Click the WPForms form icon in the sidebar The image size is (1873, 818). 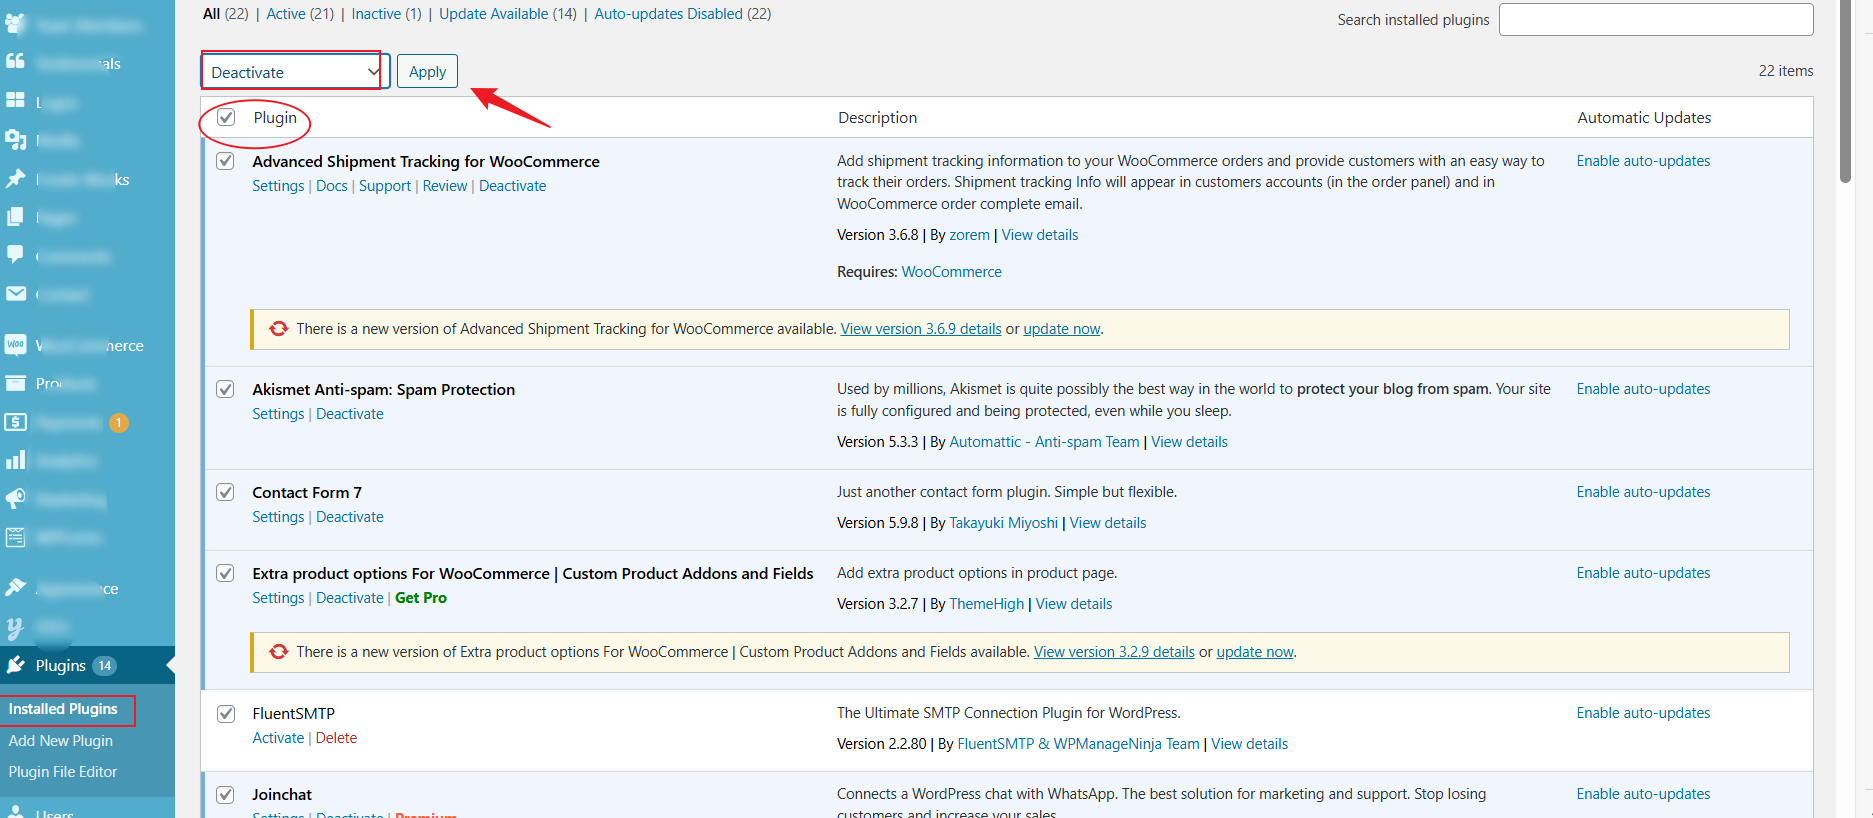click(15, 537)
